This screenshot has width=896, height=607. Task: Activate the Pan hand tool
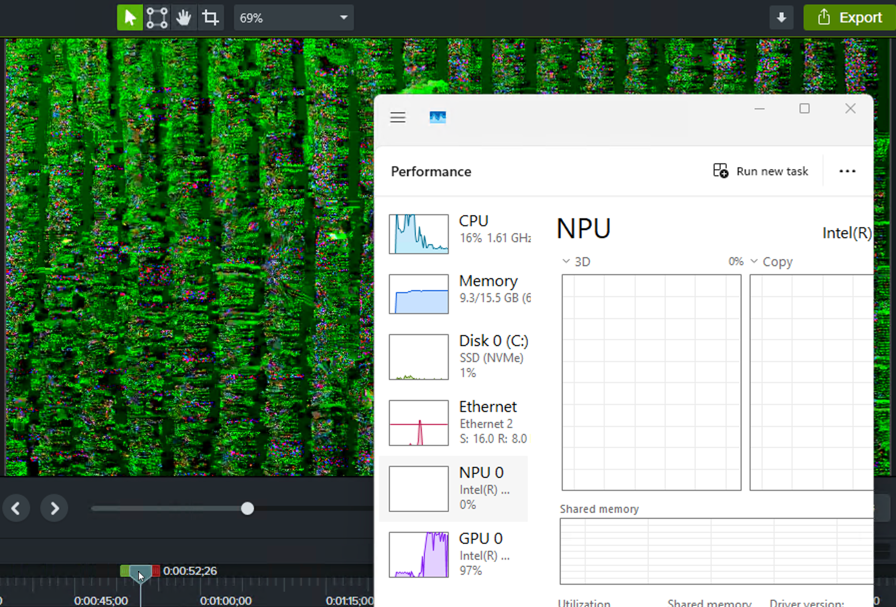[184, 17]
